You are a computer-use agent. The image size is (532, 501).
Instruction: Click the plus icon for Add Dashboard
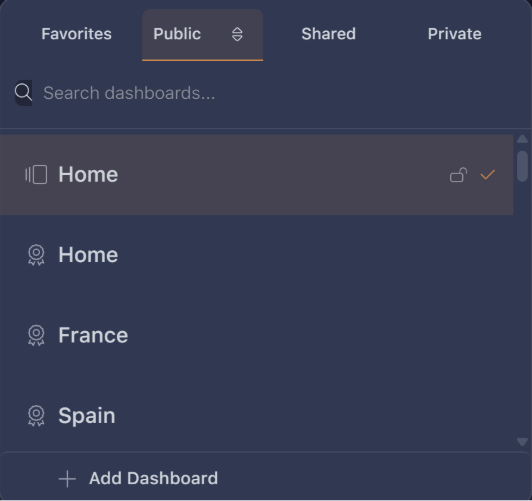(x=67, y=479)
